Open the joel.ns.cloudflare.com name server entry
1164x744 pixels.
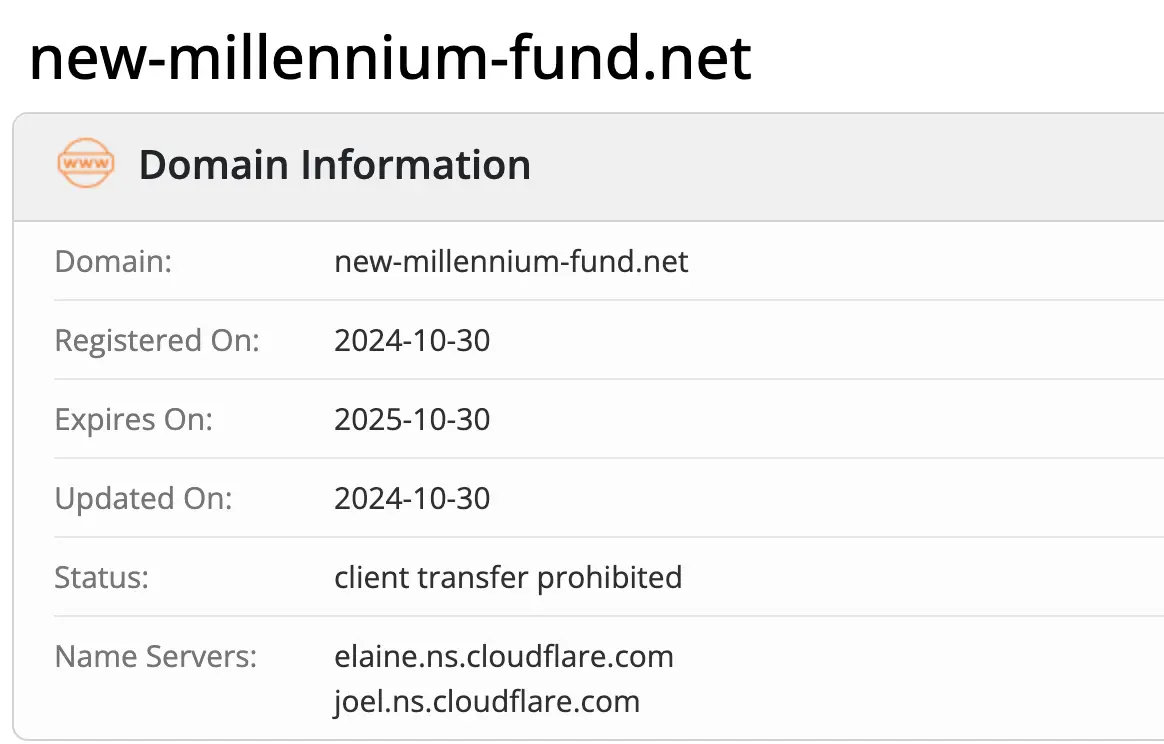(486, 701)
